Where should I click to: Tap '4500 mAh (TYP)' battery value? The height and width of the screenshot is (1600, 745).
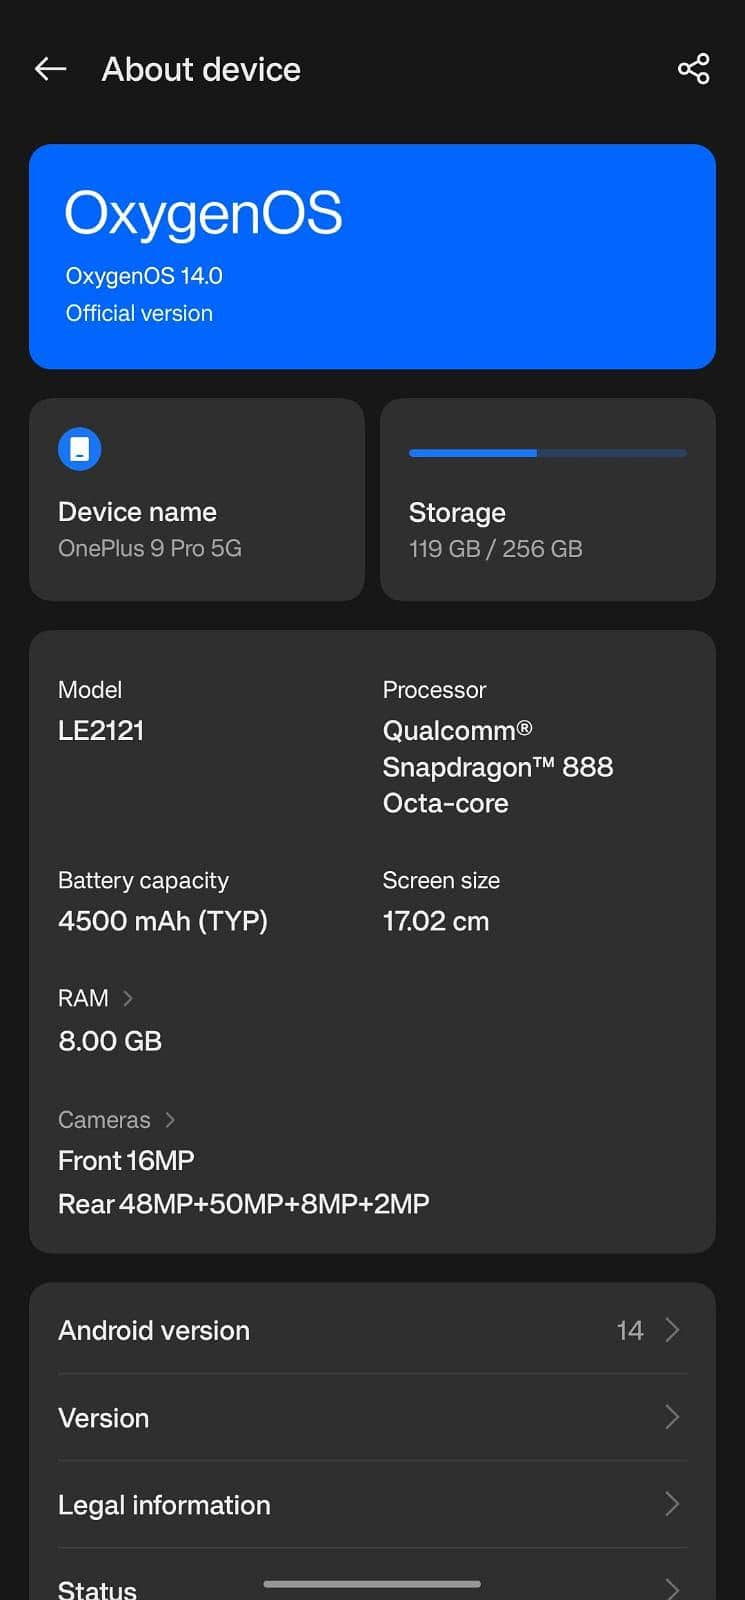point(163,921)
